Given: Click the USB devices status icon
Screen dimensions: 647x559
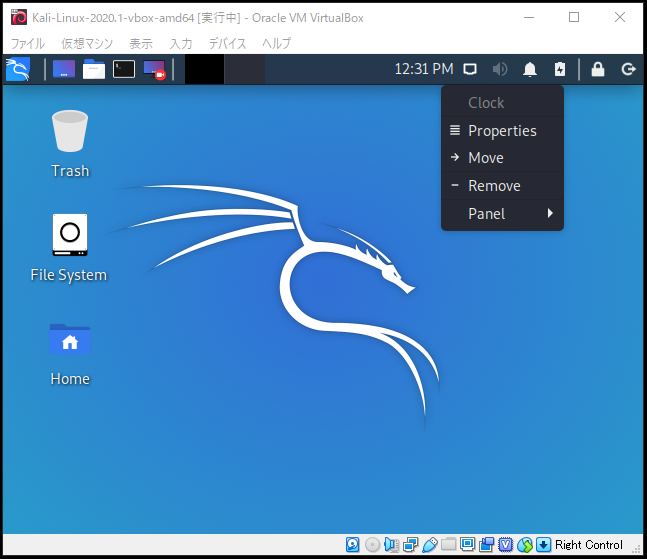Looking at the screenshot, I should (430, 545).
